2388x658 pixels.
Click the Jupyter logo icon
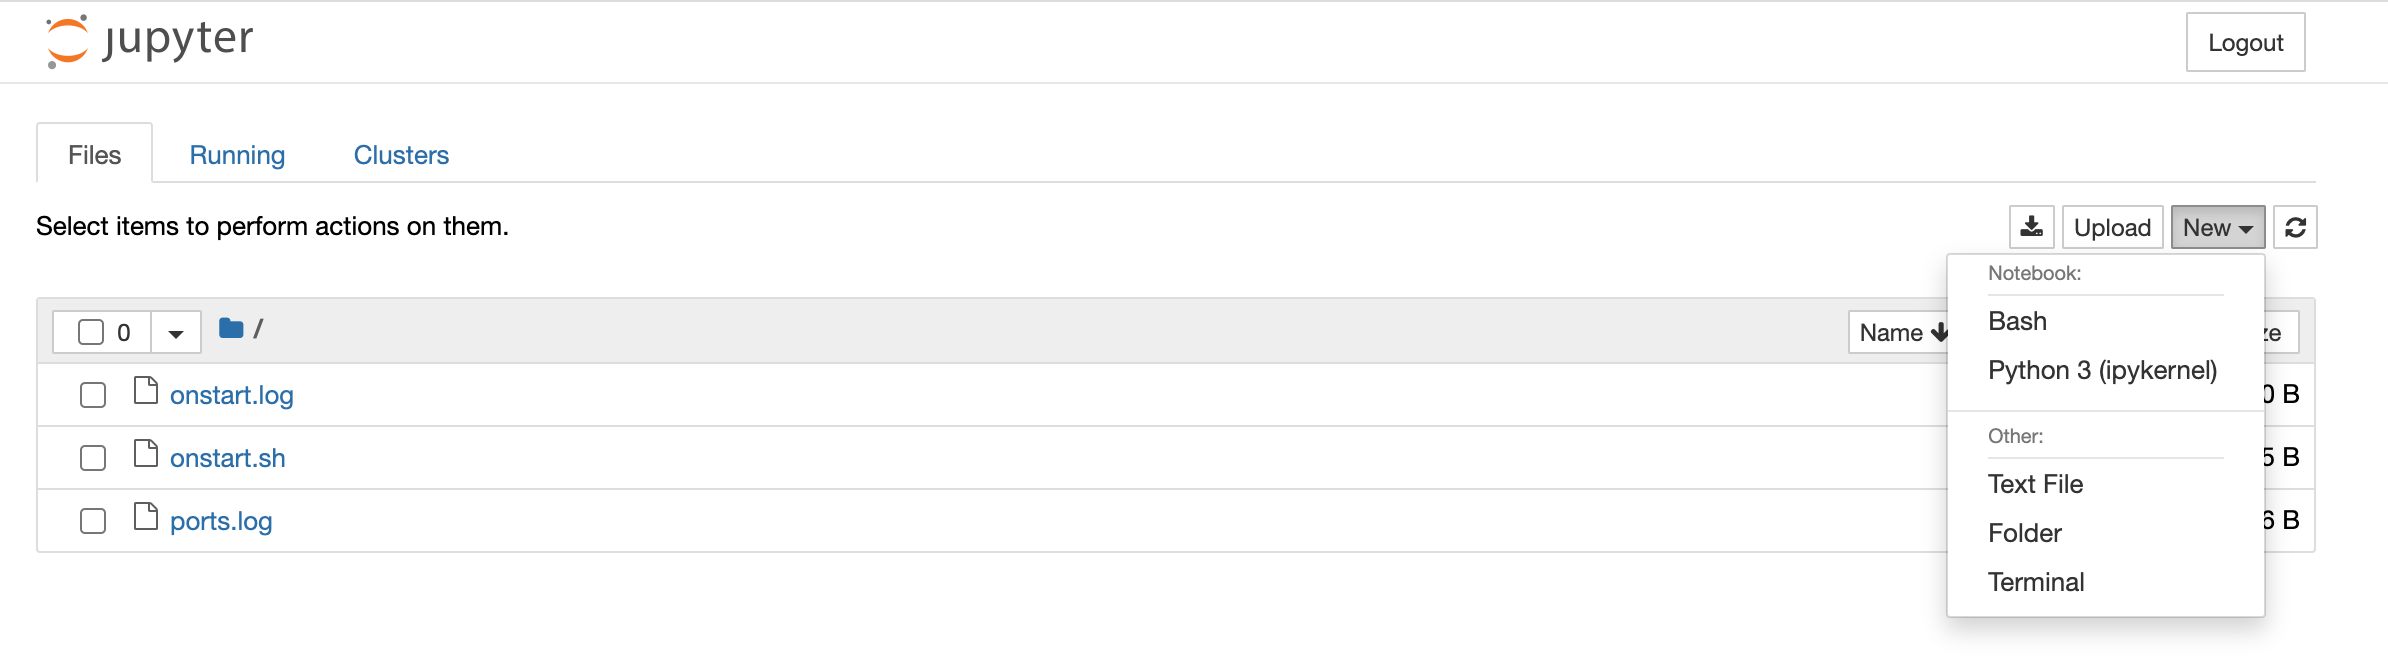[x=68, y=42]
